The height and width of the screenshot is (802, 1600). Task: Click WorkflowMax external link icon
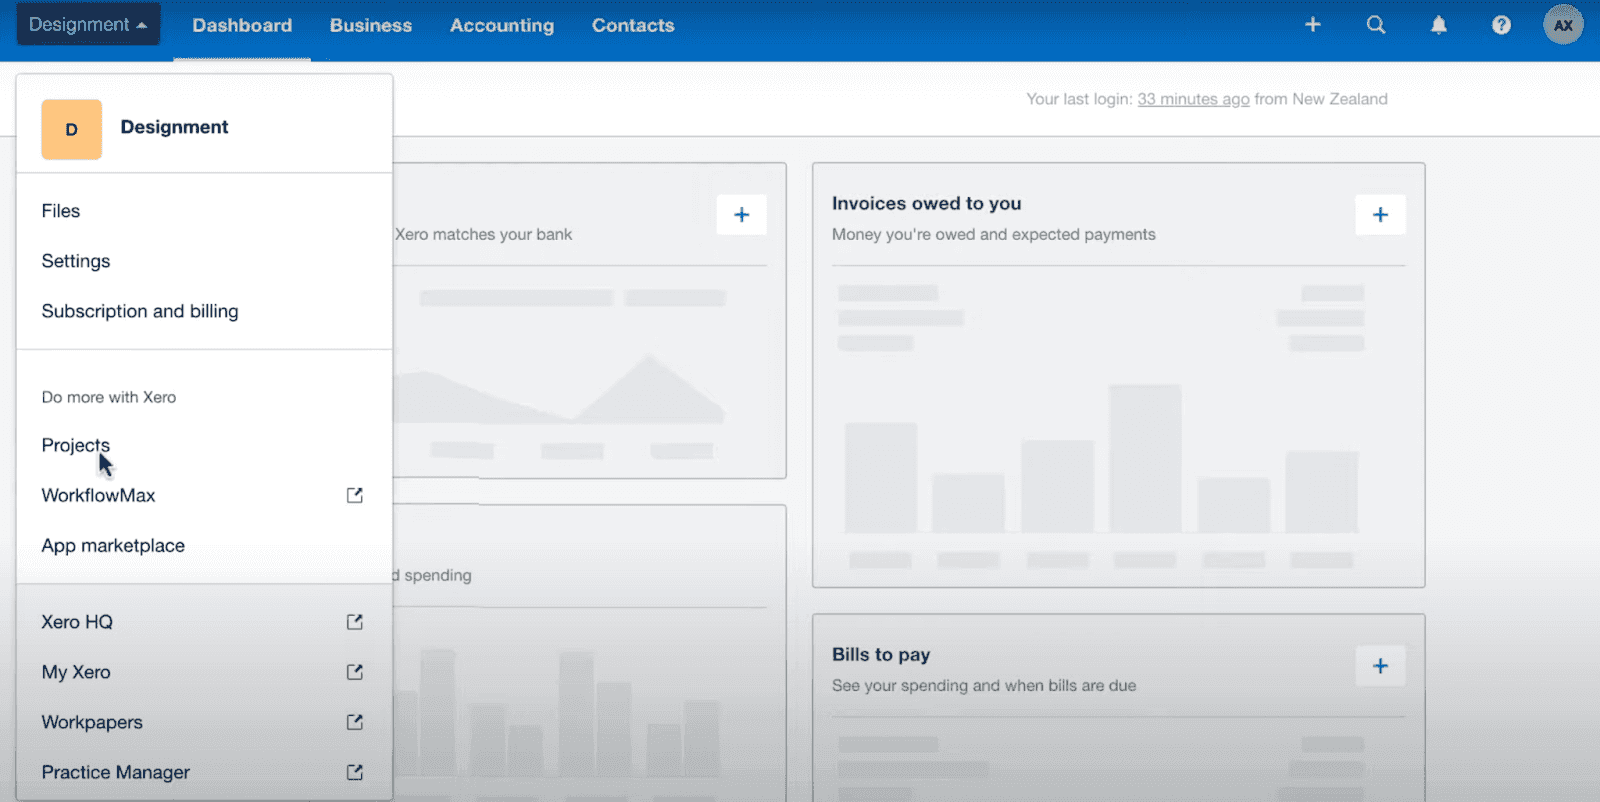(x=355, y=495)
